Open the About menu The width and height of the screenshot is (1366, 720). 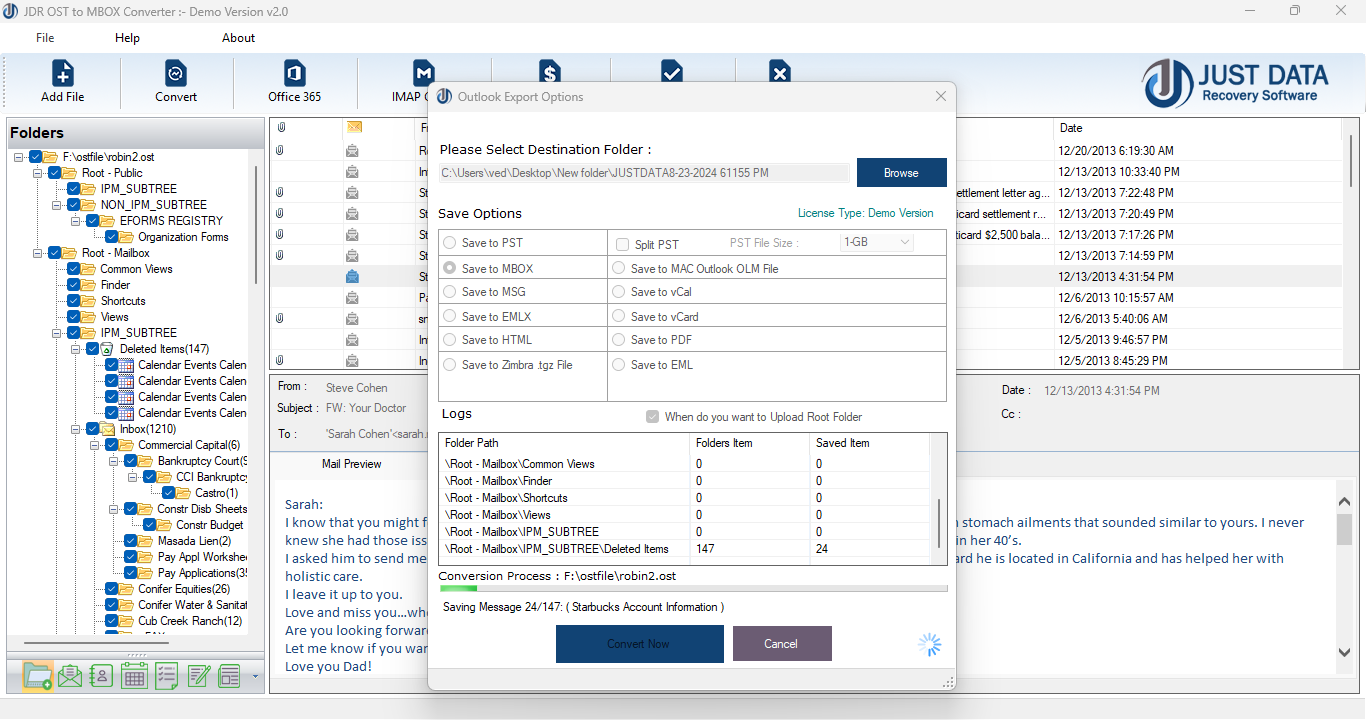coord(238,38)
